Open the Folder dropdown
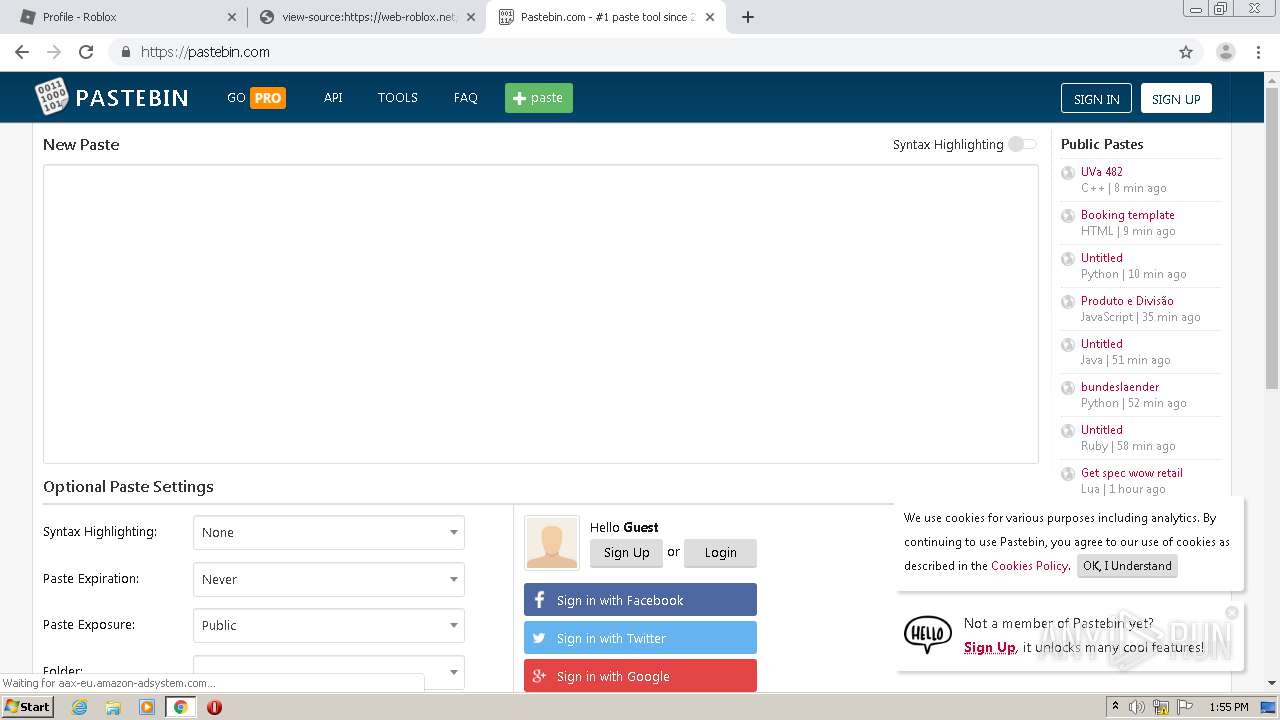Viewport: 1280px width, 720px height. [329, 672]
